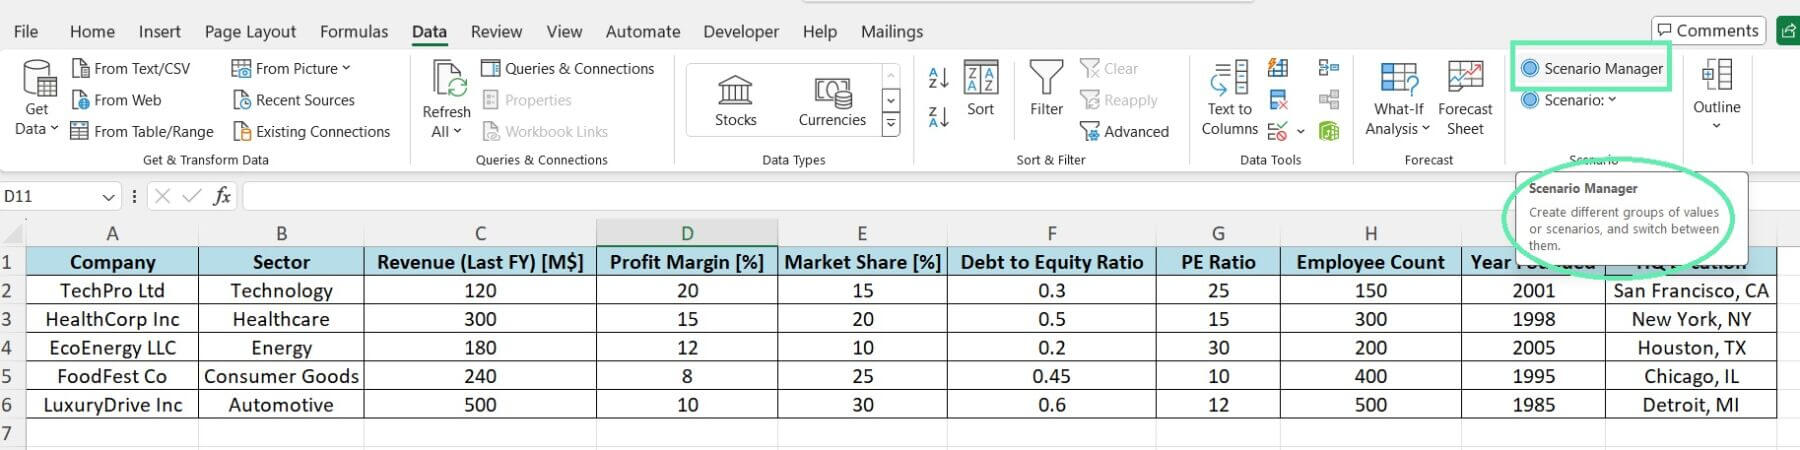The width and height of the screenshot is (1800, 450).
Task: Click the Remove Duplicates icon
Action: pyautogui.click(x=1278, y=100)
